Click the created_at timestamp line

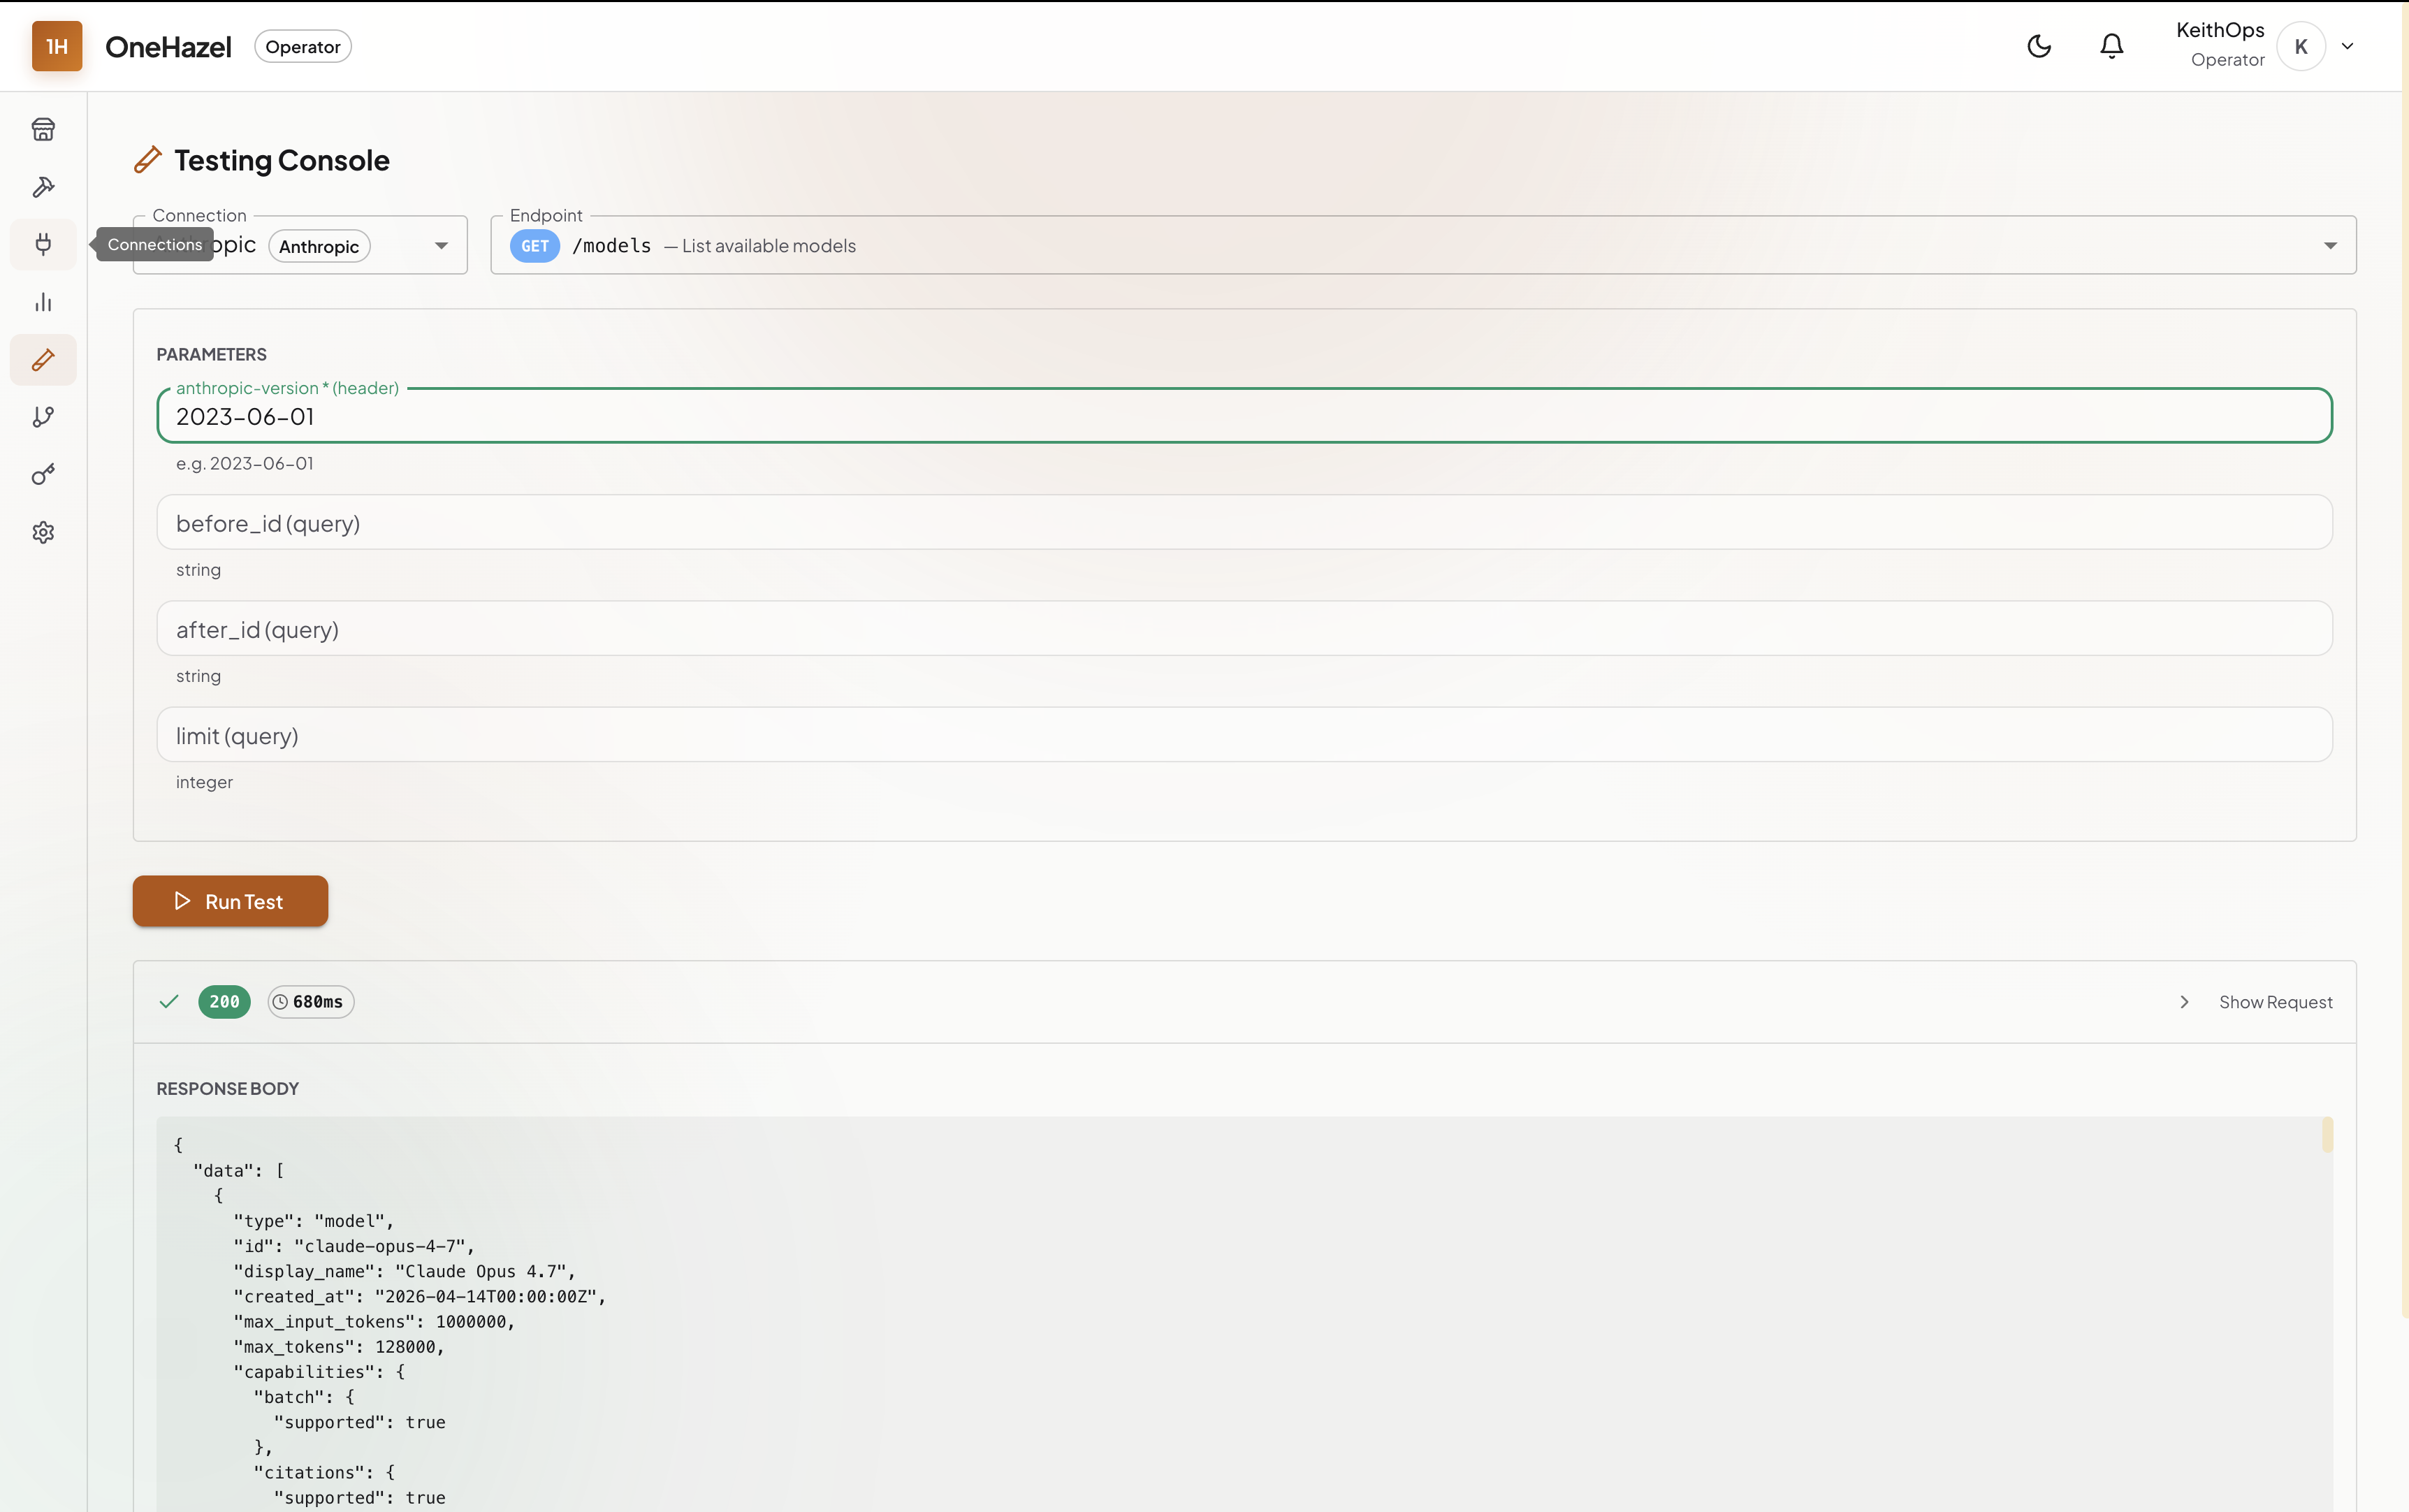coord(420,1297)
